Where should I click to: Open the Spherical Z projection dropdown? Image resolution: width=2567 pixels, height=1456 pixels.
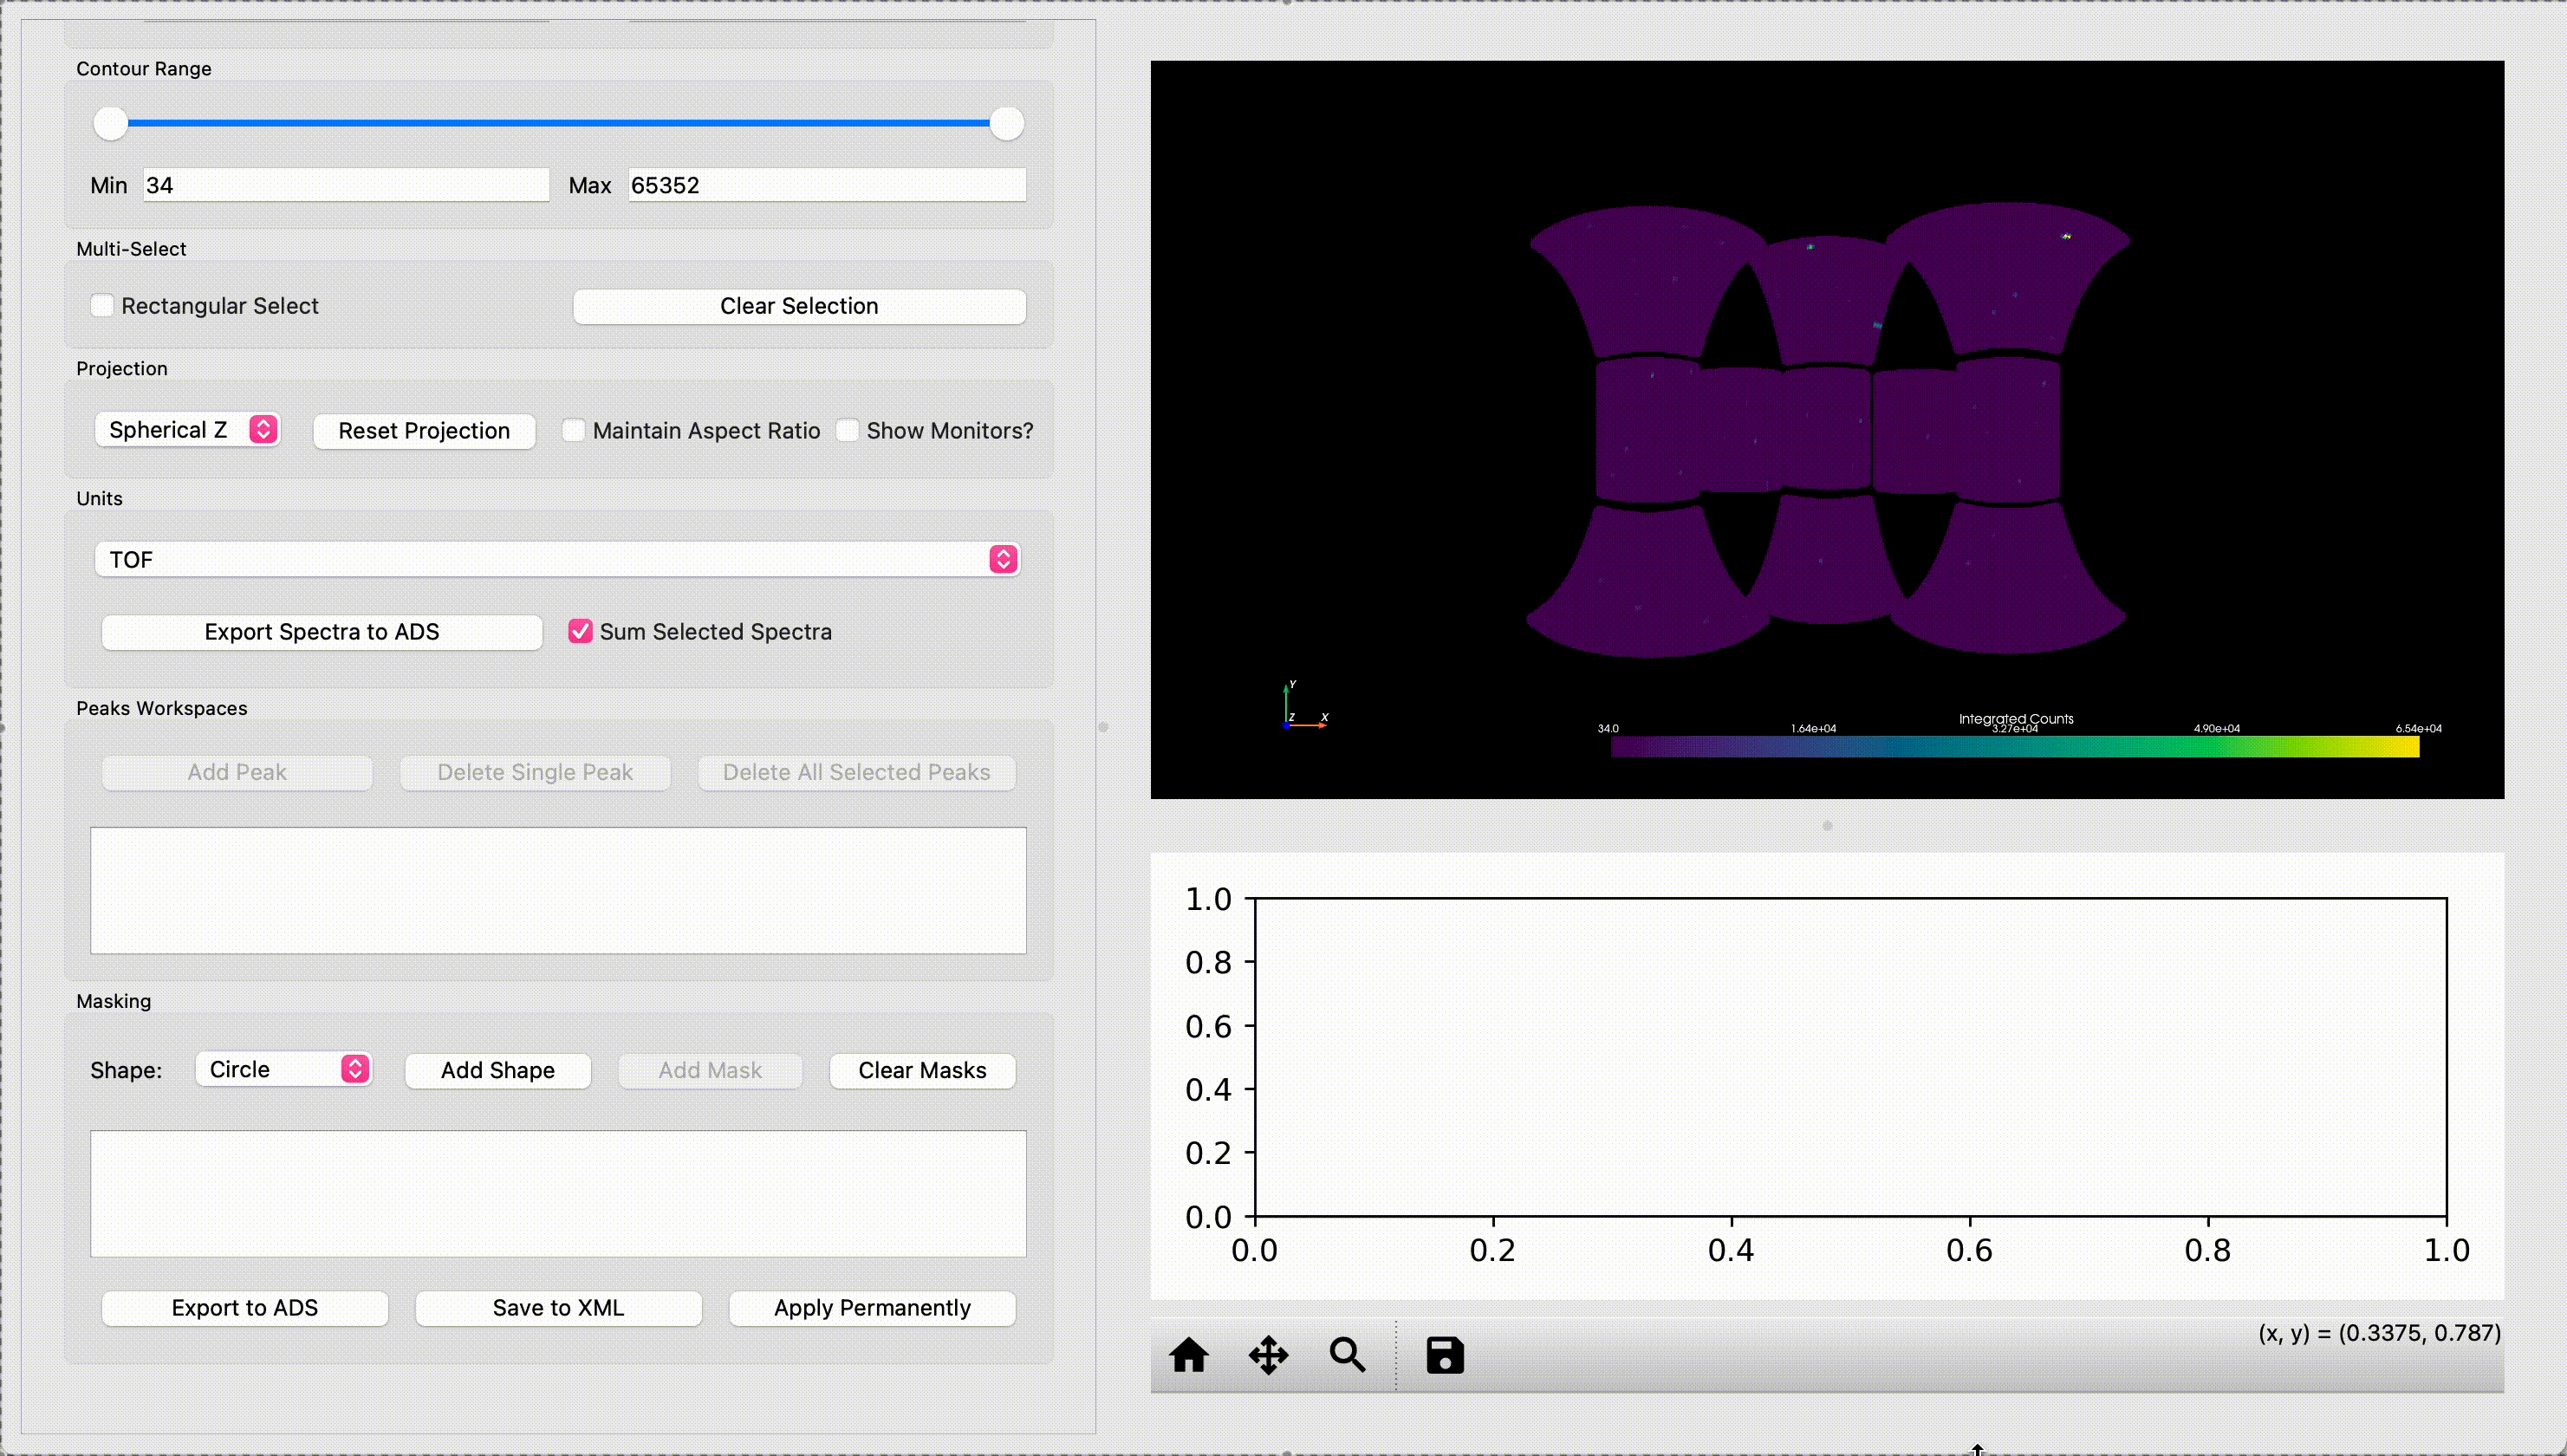click(x=187, y=430)
